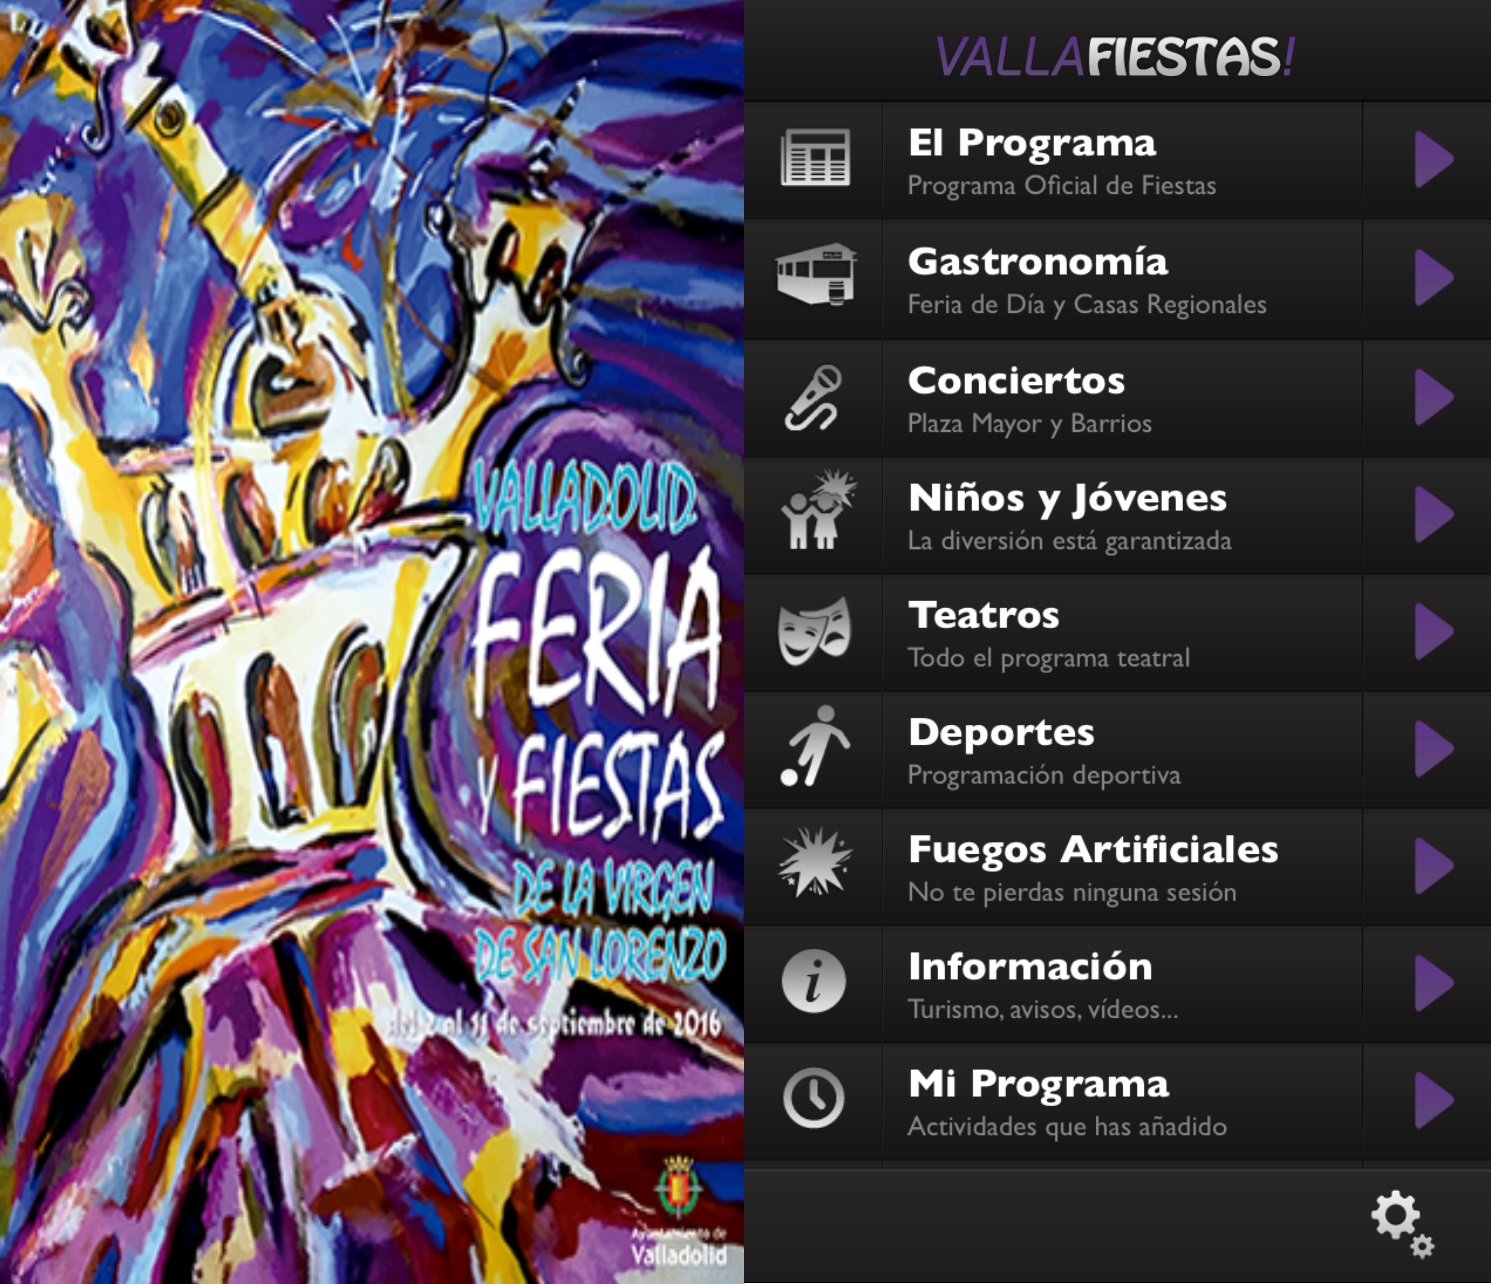Tap the info circle icon for Información

tap(813, 981)
